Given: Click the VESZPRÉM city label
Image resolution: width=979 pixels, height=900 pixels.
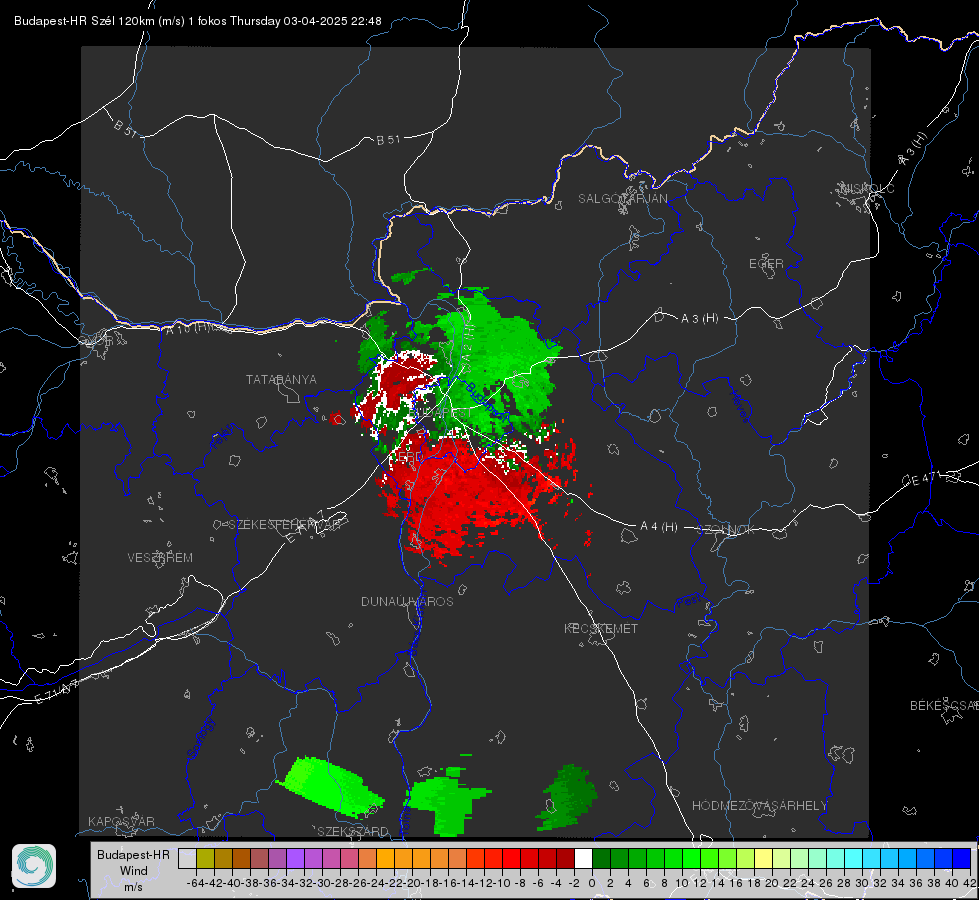Looking at the screenshot, I should click(x=160, y=557).
